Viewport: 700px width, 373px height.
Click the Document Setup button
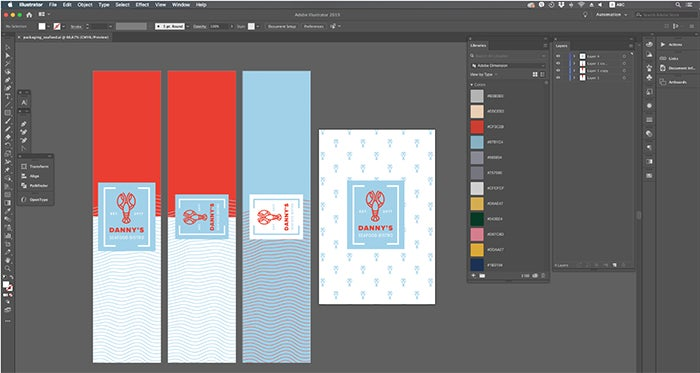coord(282,26)
